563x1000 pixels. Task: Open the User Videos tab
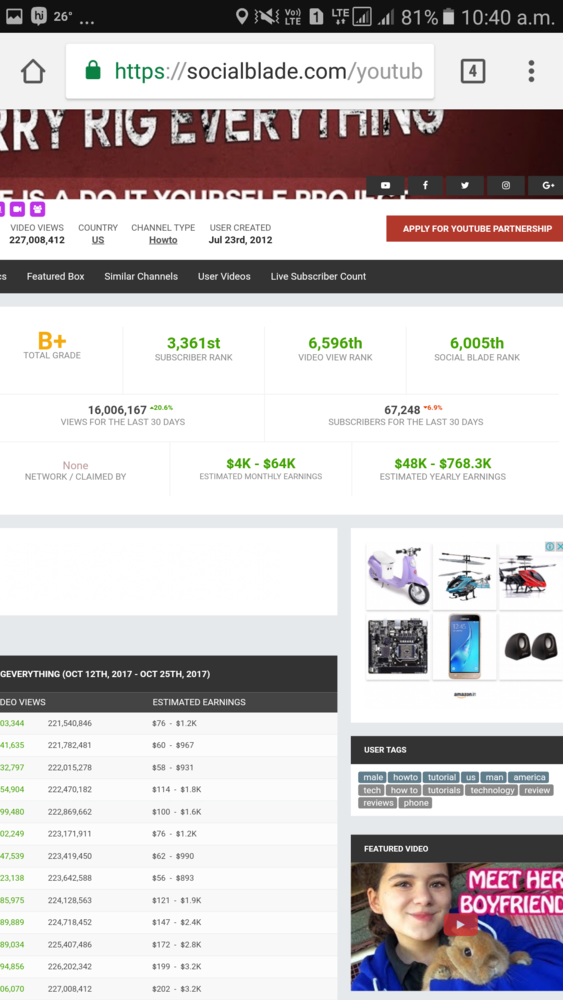tap(224, 276)
